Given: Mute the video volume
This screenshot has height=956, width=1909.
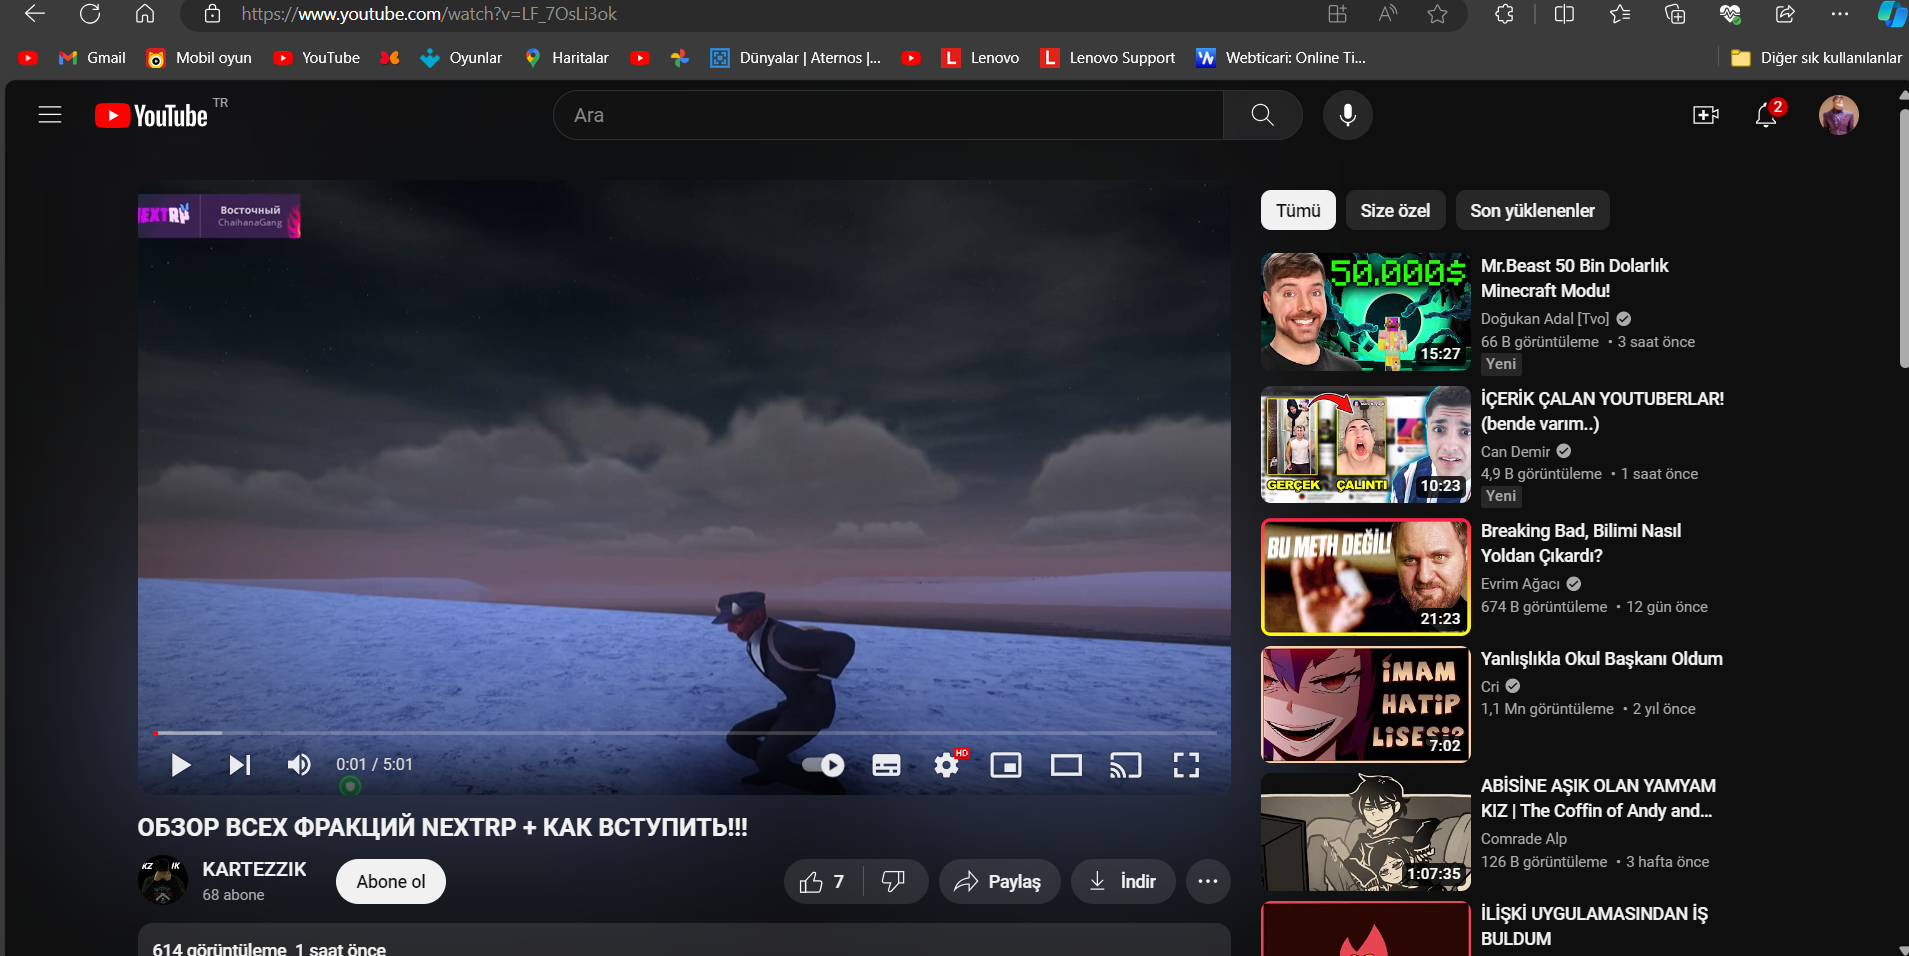Looking at the screenshot, I should [299, 765].
